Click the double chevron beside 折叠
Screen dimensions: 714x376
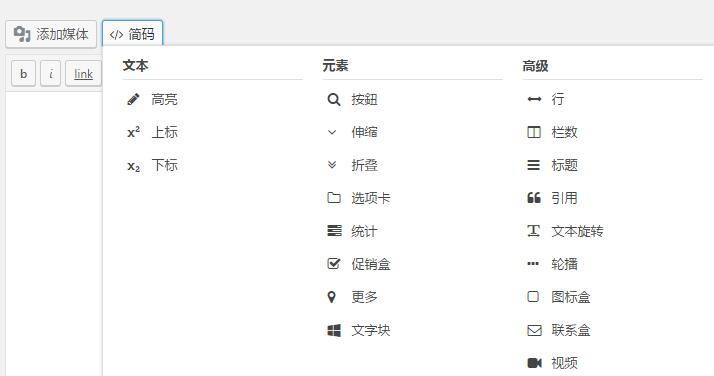pos(332,165)
